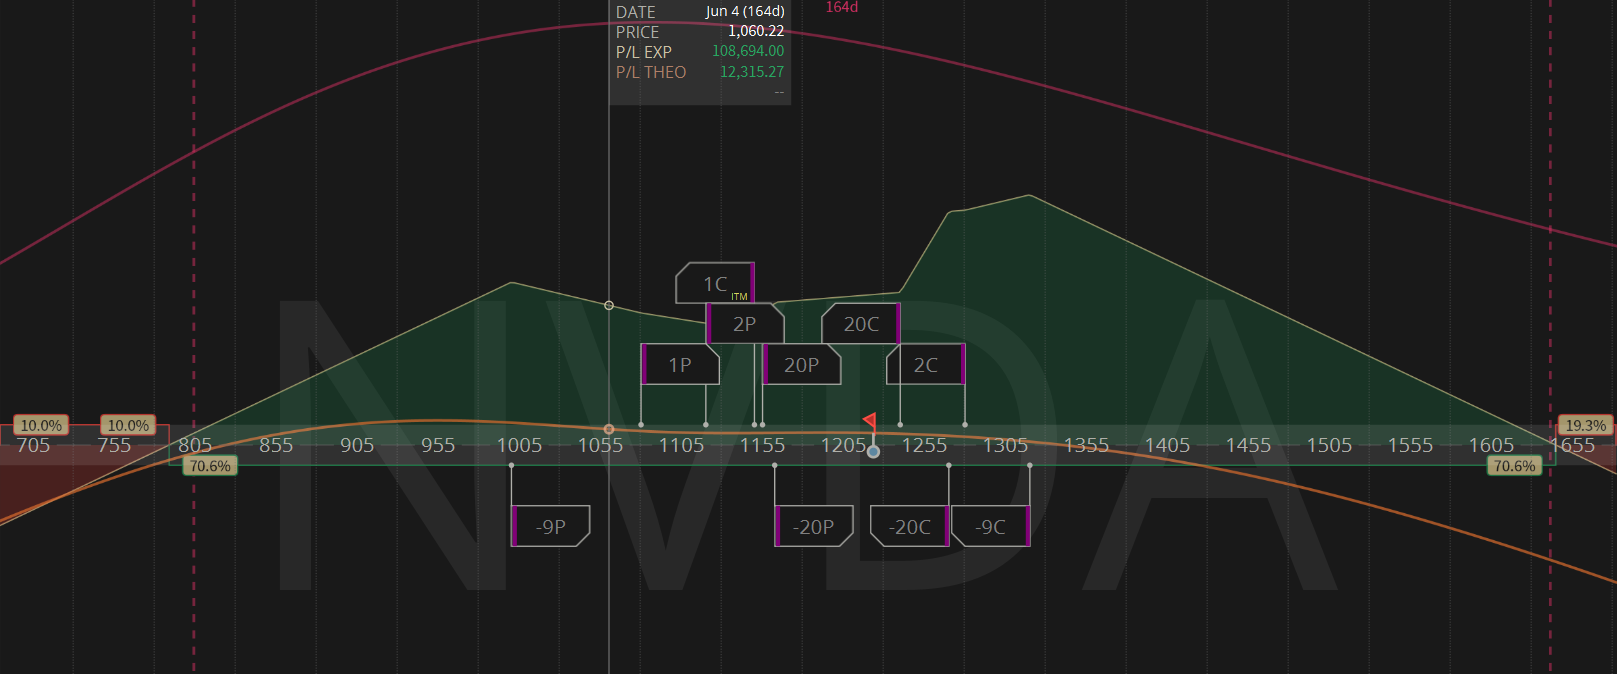Screen dimensions: 1617x674
Task: Click the 10.0% label above price 705
Action: (x=41, y=425)
